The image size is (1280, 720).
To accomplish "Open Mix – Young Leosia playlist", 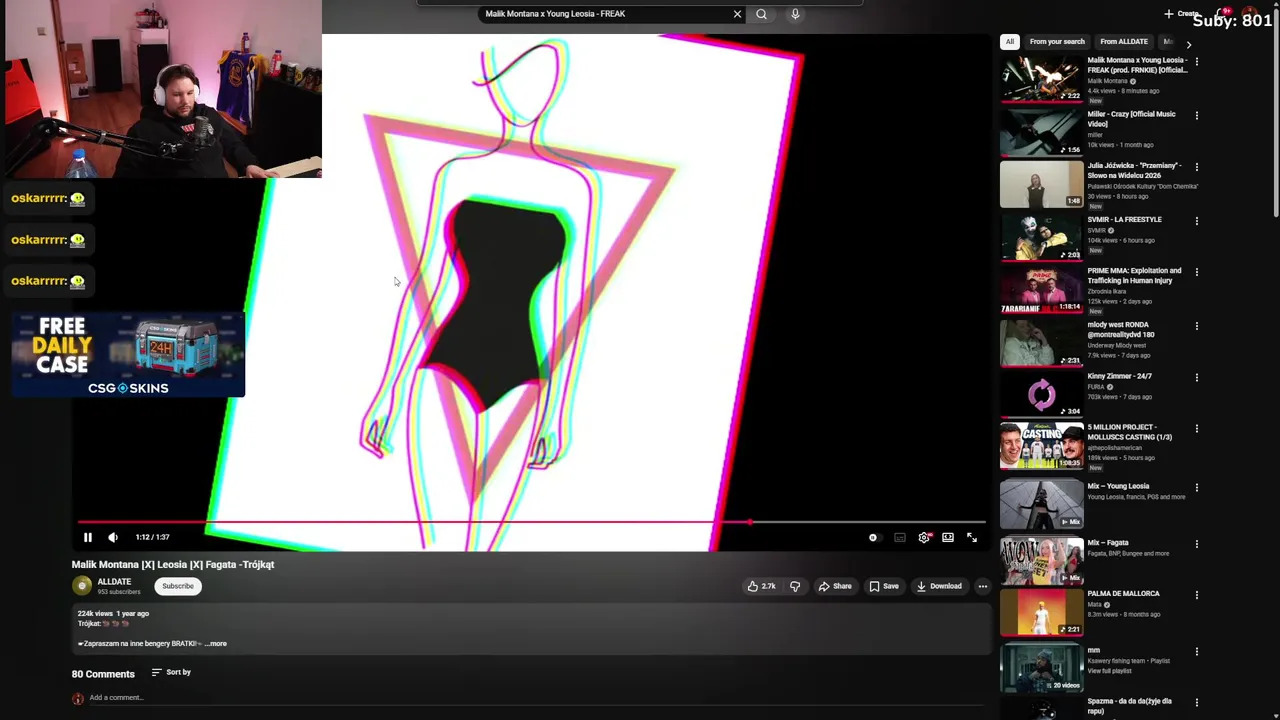I will click(1041, 505).
